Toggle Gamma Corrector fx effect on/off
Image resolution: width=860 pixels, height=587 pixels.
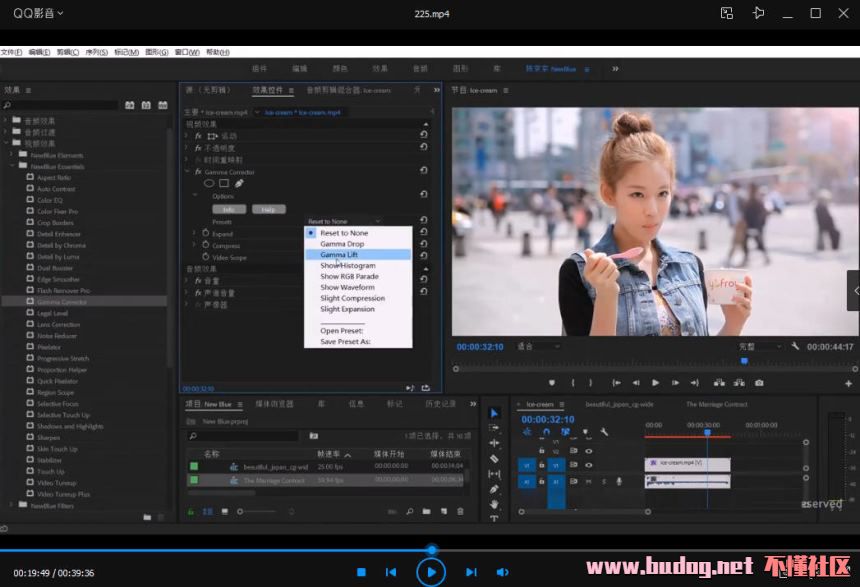[x=198, y=172]
